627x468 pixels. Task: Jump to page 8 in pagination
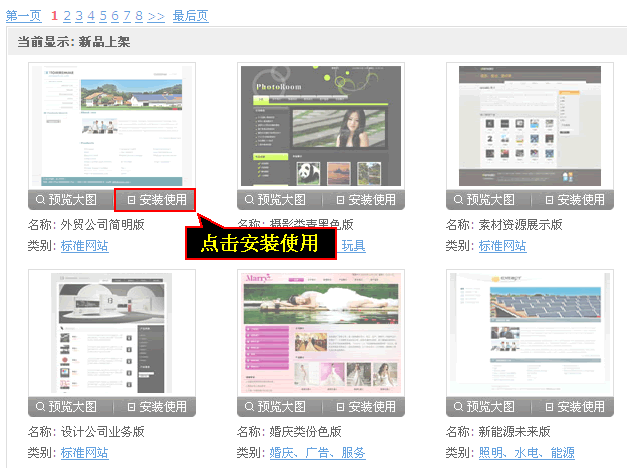[x=139, y=16]
